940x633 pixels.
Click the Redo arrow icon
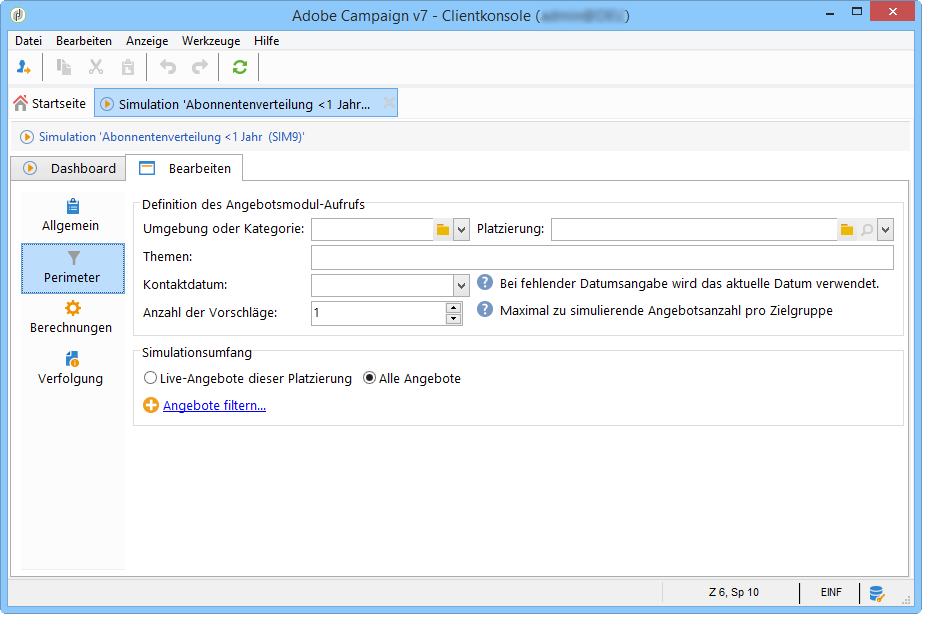point(200,67)
